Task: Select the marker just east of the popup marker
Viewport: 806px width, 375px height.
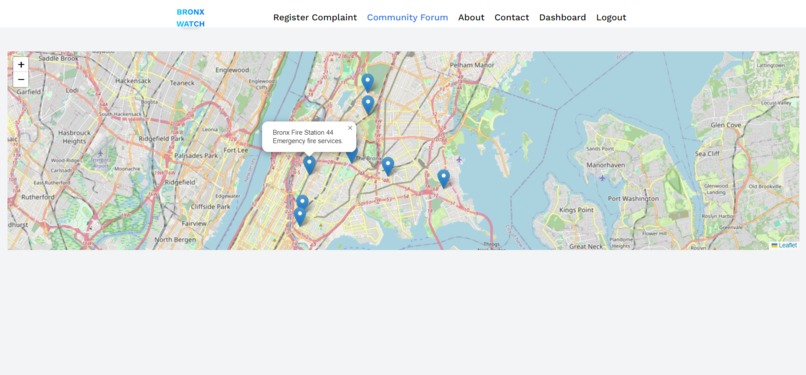Action: click(388, 166)
